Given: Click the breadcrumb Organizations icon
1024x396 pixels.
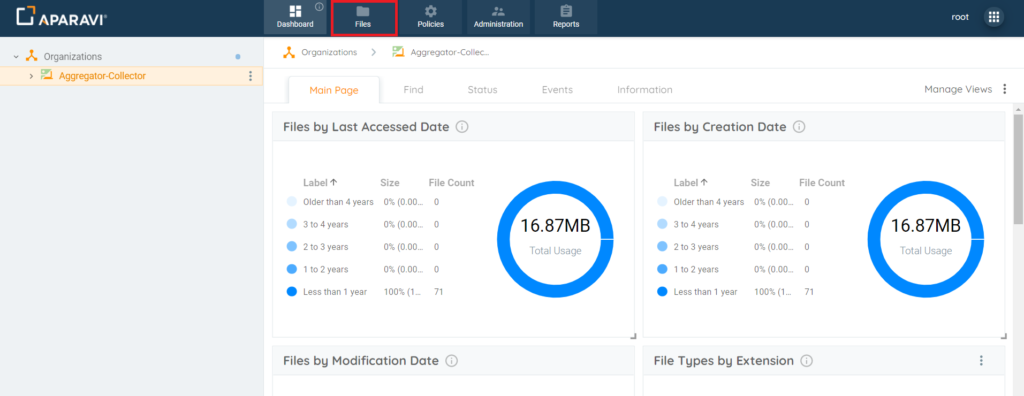Looking at the screenshot, I should click(x=289, y=52).
